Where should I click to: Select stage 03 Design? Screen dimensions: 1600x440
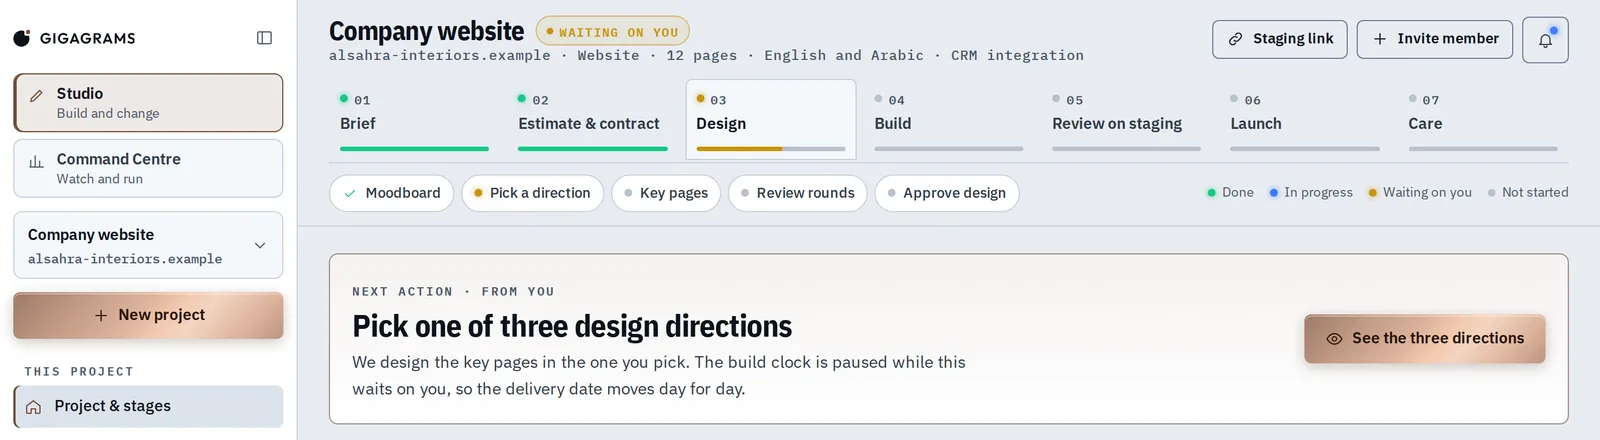[771, 119]
